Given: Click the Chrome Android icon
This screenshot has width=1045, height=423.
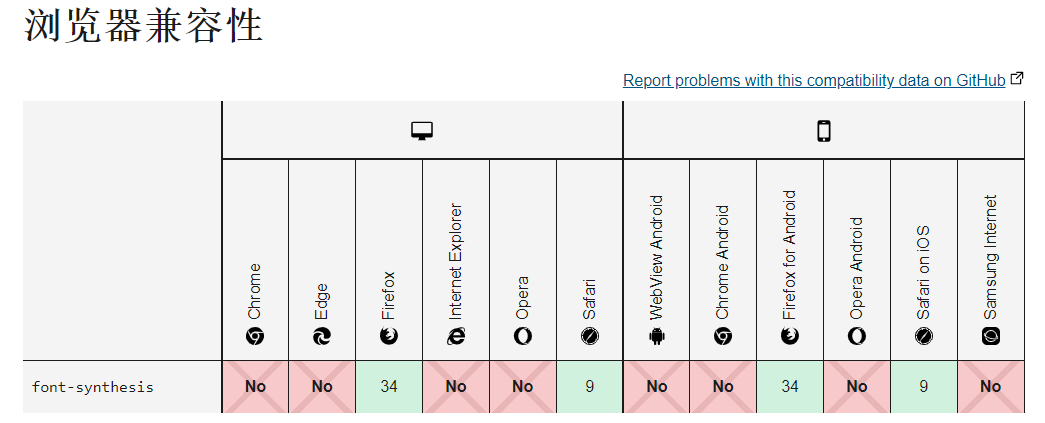Looking at the screenshot, I should click(723, 337).
